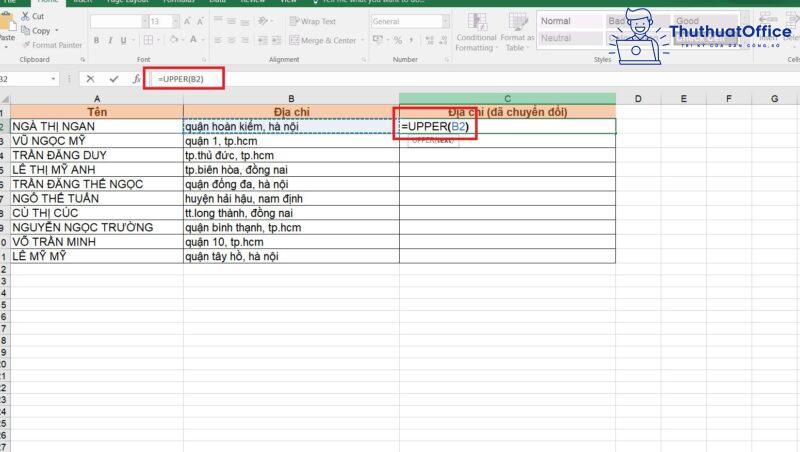Open Font group dialog launcher
The height and width of the screenshot is (452, 800).
click(204, 60)
